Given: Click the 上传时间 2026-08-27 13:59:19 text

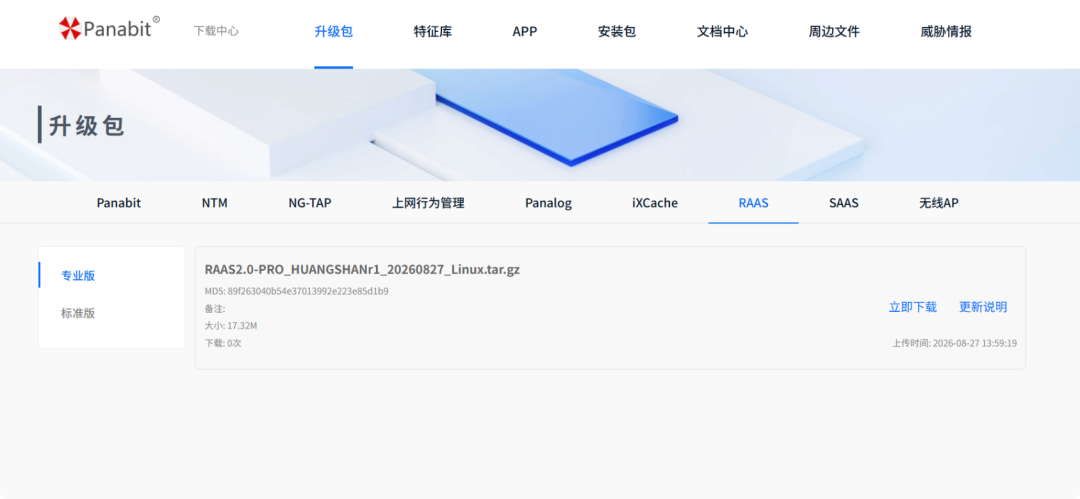Looking at the screenshot, I should point(955,343).
